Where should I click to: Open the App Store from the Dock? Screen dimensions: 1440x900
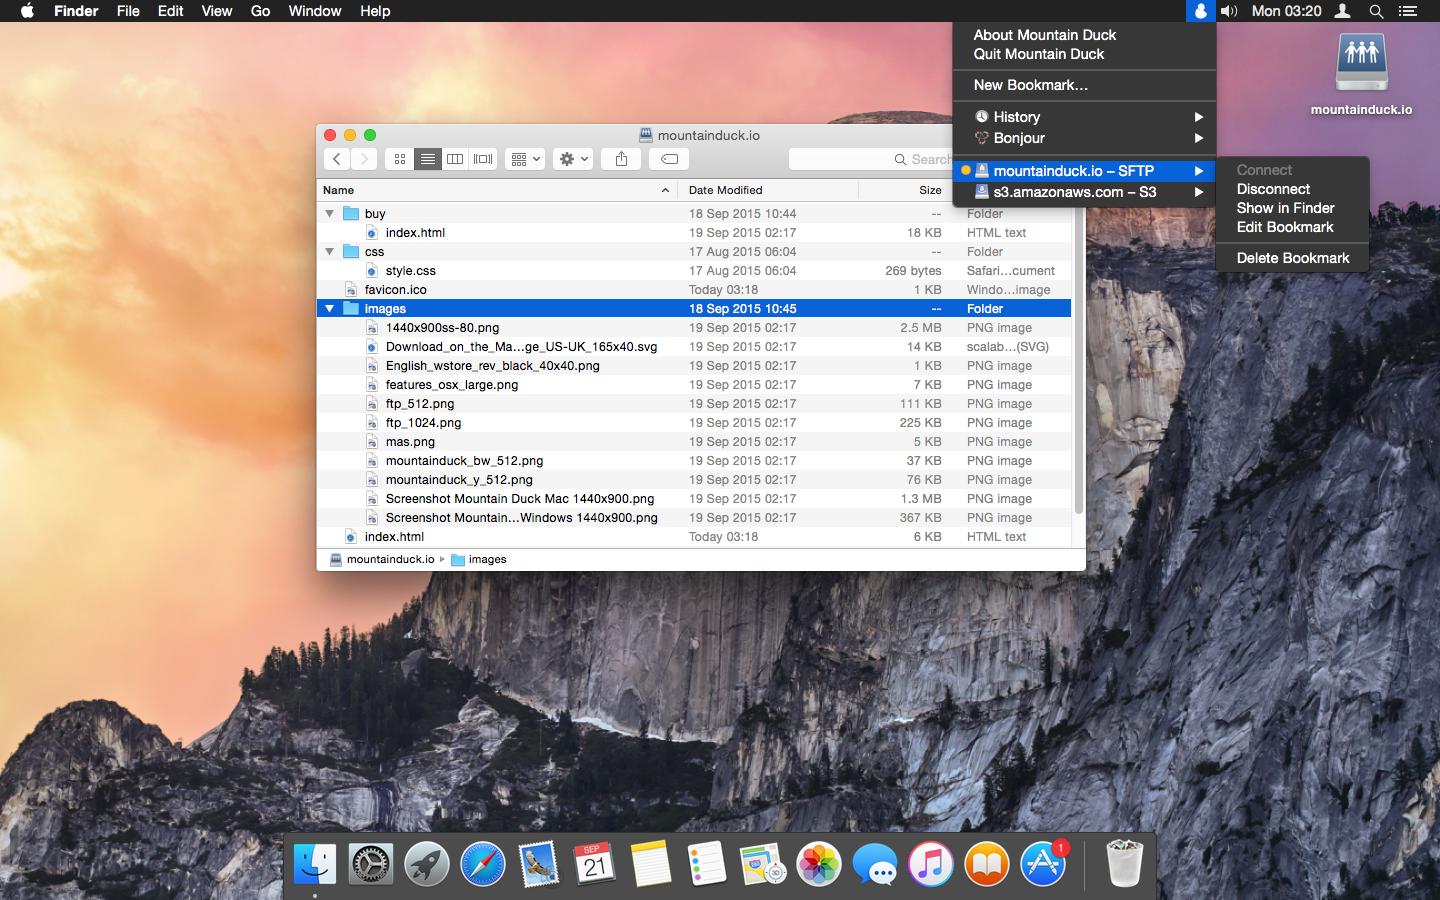(1042, 863)
